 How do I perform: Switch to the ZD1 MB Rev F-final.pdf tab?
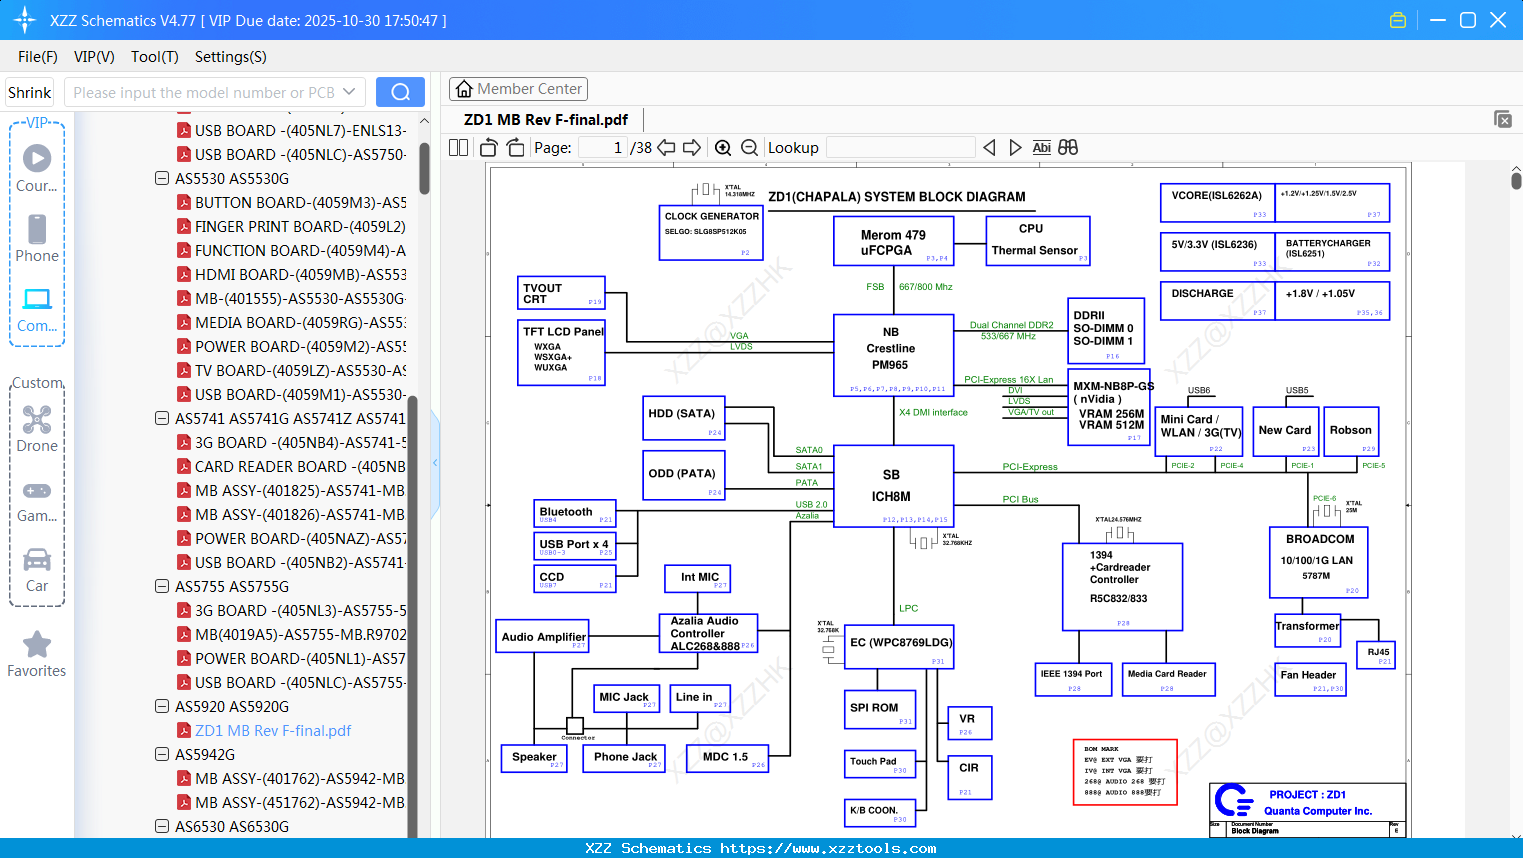546,119
